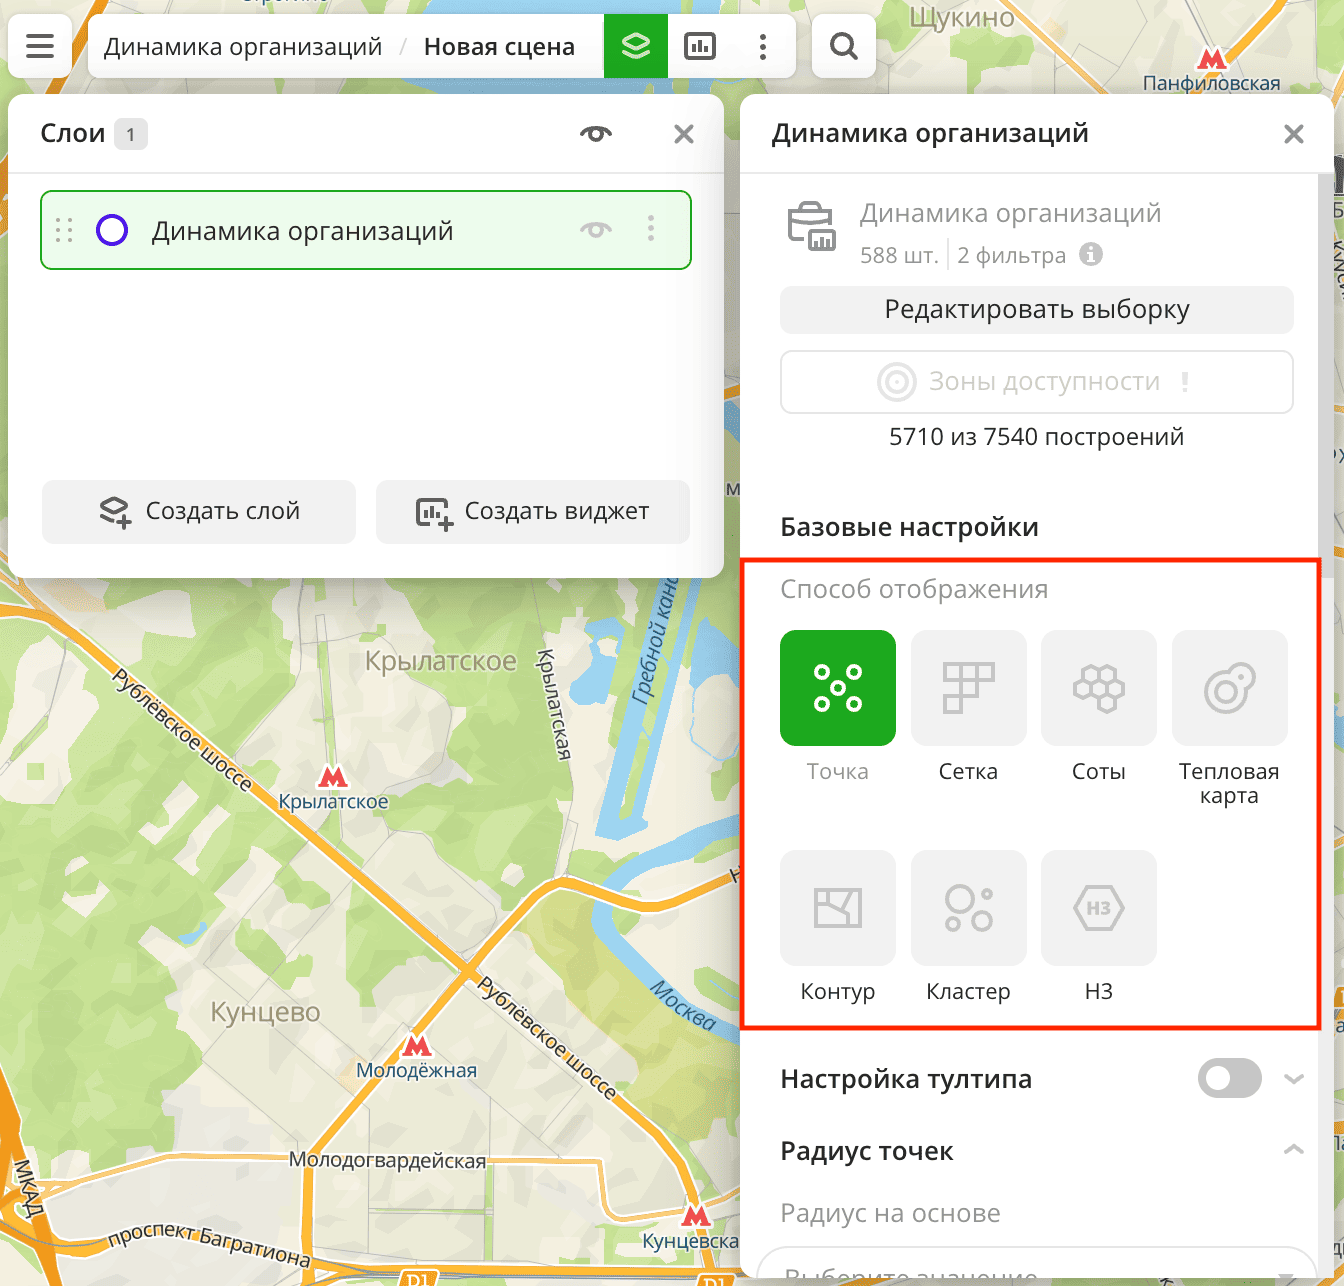Click the Создать слой button
The image size is (1344, 1286).
tap(199, 511)
